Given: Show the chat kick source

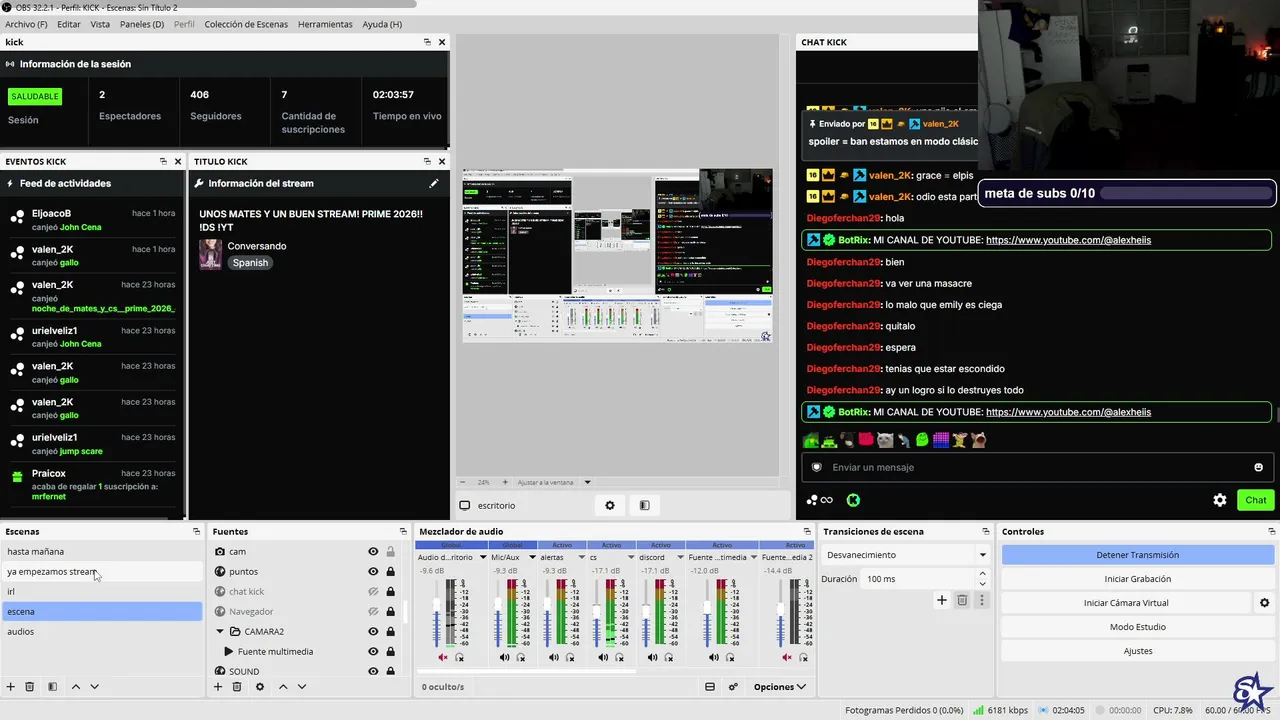Looking at the screenshot, I should (373, 591).
